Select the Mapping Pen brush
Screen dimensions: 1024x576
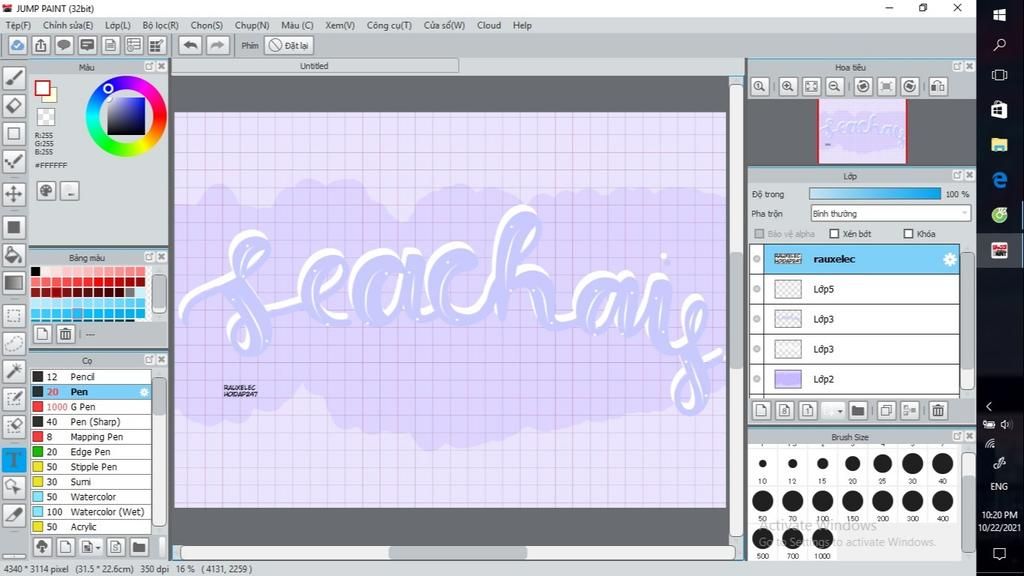click(91, 437)
